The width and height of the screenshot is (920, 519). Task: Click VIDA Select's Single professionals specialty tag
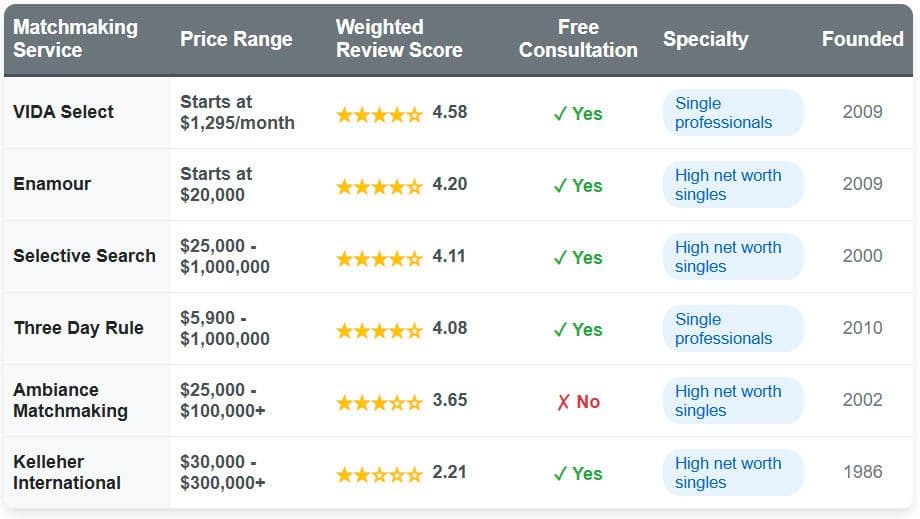(x=732, y=113)
